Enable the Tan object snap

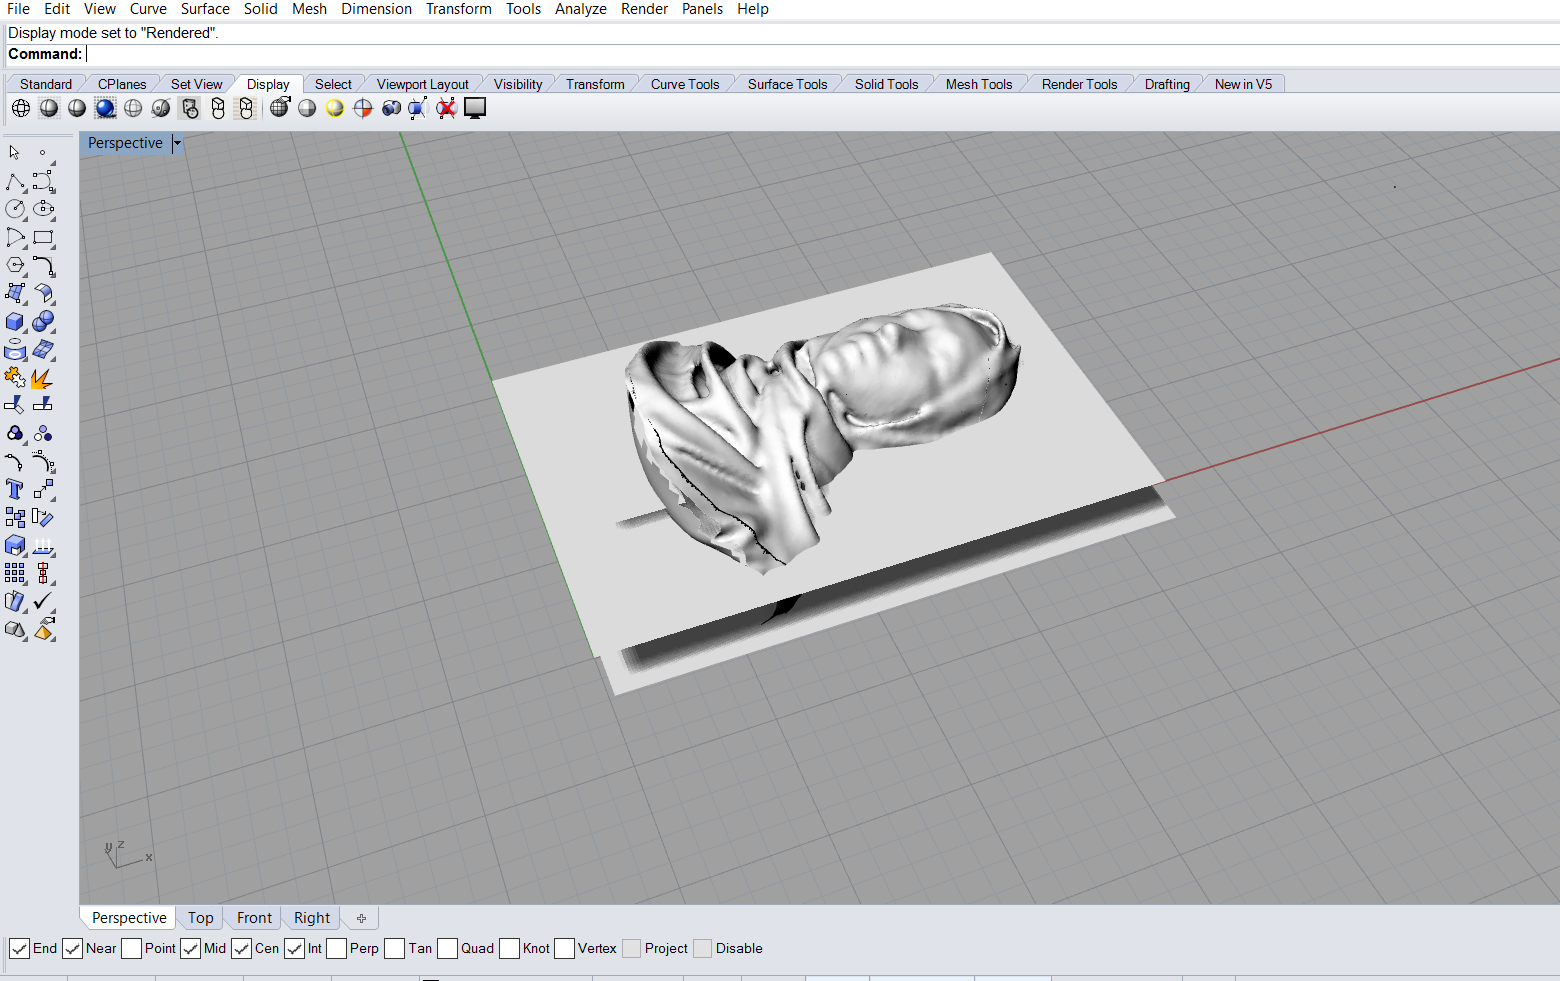[x=394, y=948]
